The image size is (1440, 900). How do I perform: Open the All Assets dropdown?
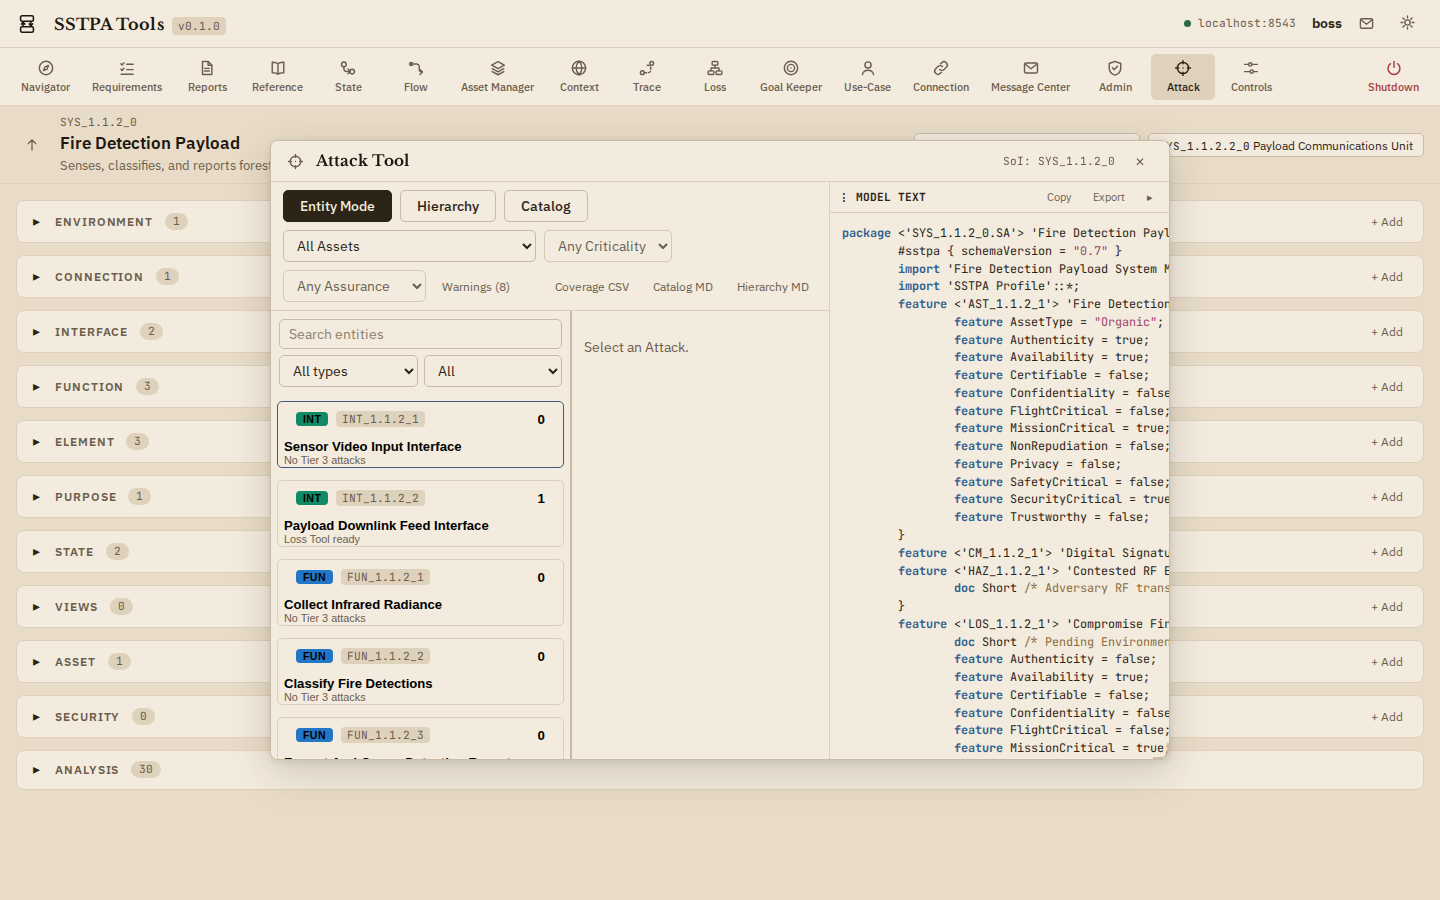[x=410, y=246]
